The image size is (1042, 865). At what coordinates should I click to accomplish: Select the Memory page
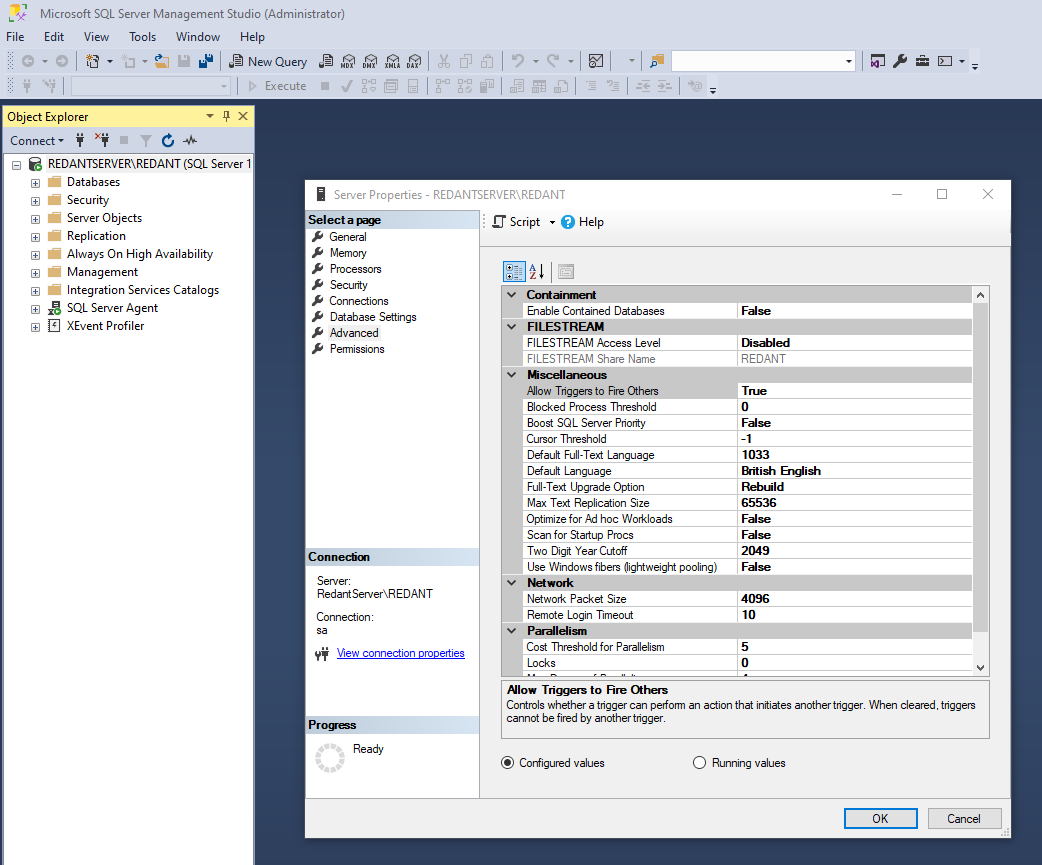[x=348, y=253]
